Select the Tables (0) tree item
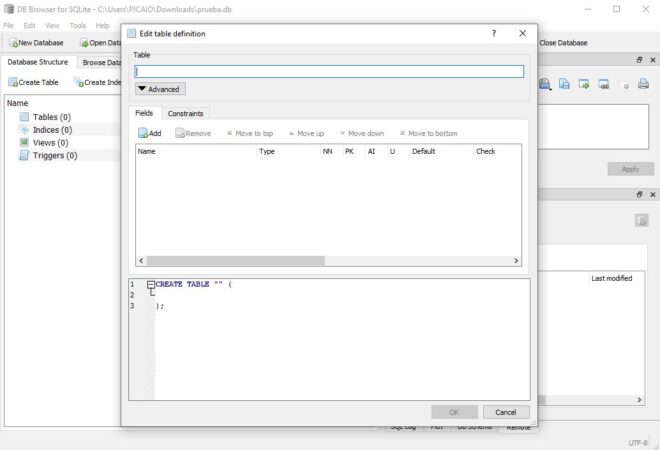The width and height of the screenshot is (660, 450). [x=51, y=117]
